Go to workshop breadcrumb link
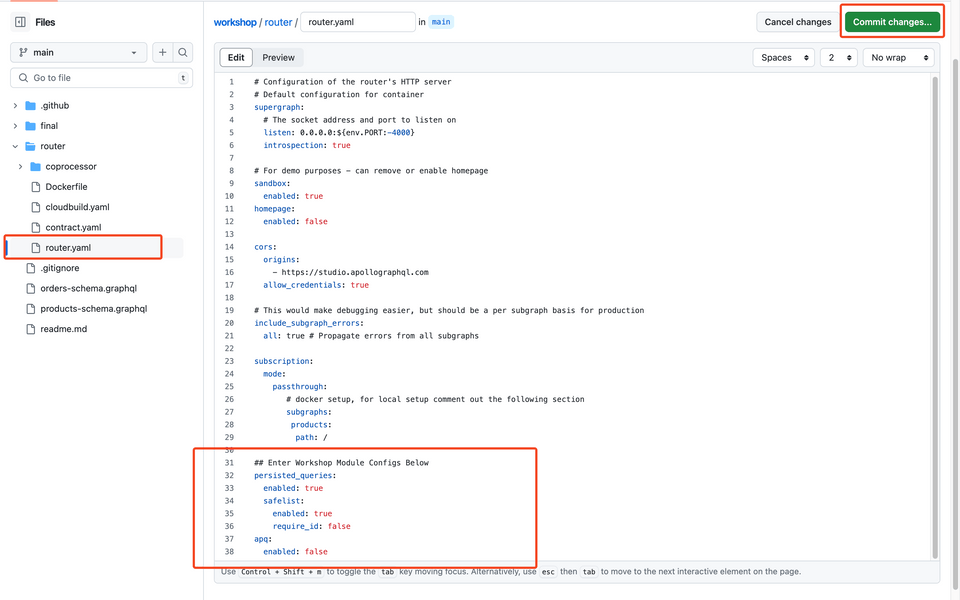Viewport: 960px width, 600px height. point(235,22)
